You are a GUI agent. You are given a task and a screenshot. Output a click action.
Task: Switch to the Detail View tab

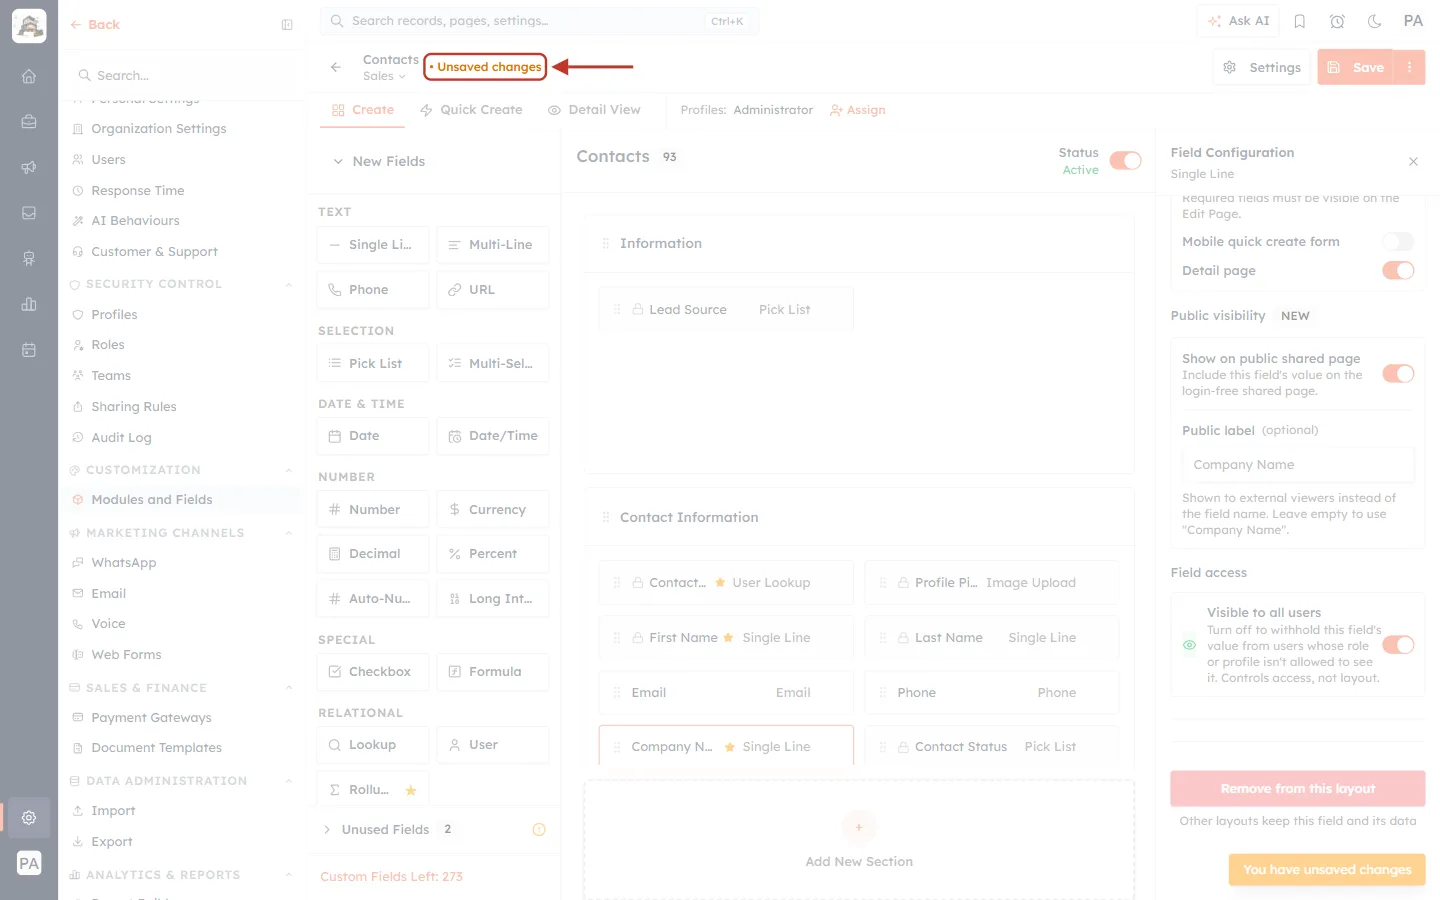coord(594,110)
